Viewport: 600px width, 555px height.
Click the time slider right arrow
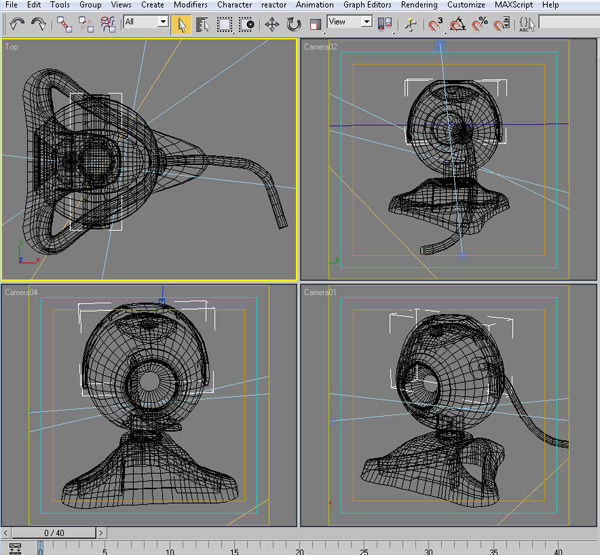tap(101, 533)
